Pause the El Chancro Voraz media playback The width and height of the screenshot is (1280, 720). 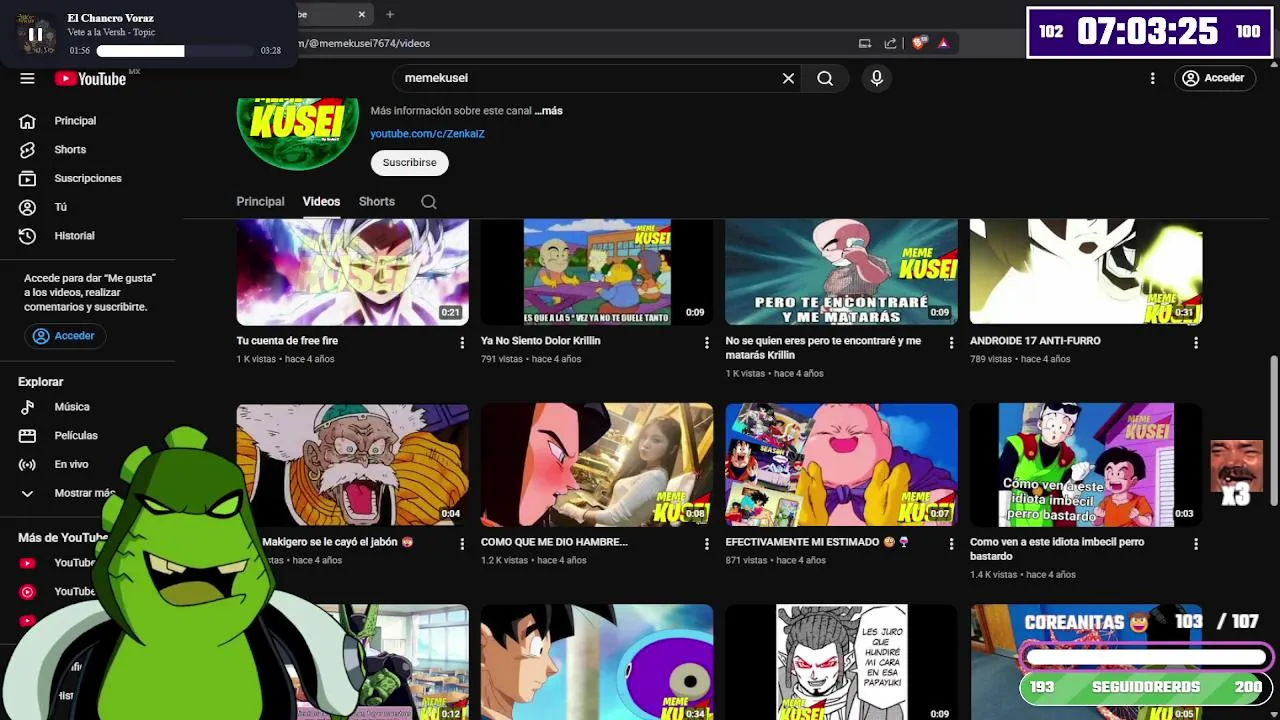(35, 34)
